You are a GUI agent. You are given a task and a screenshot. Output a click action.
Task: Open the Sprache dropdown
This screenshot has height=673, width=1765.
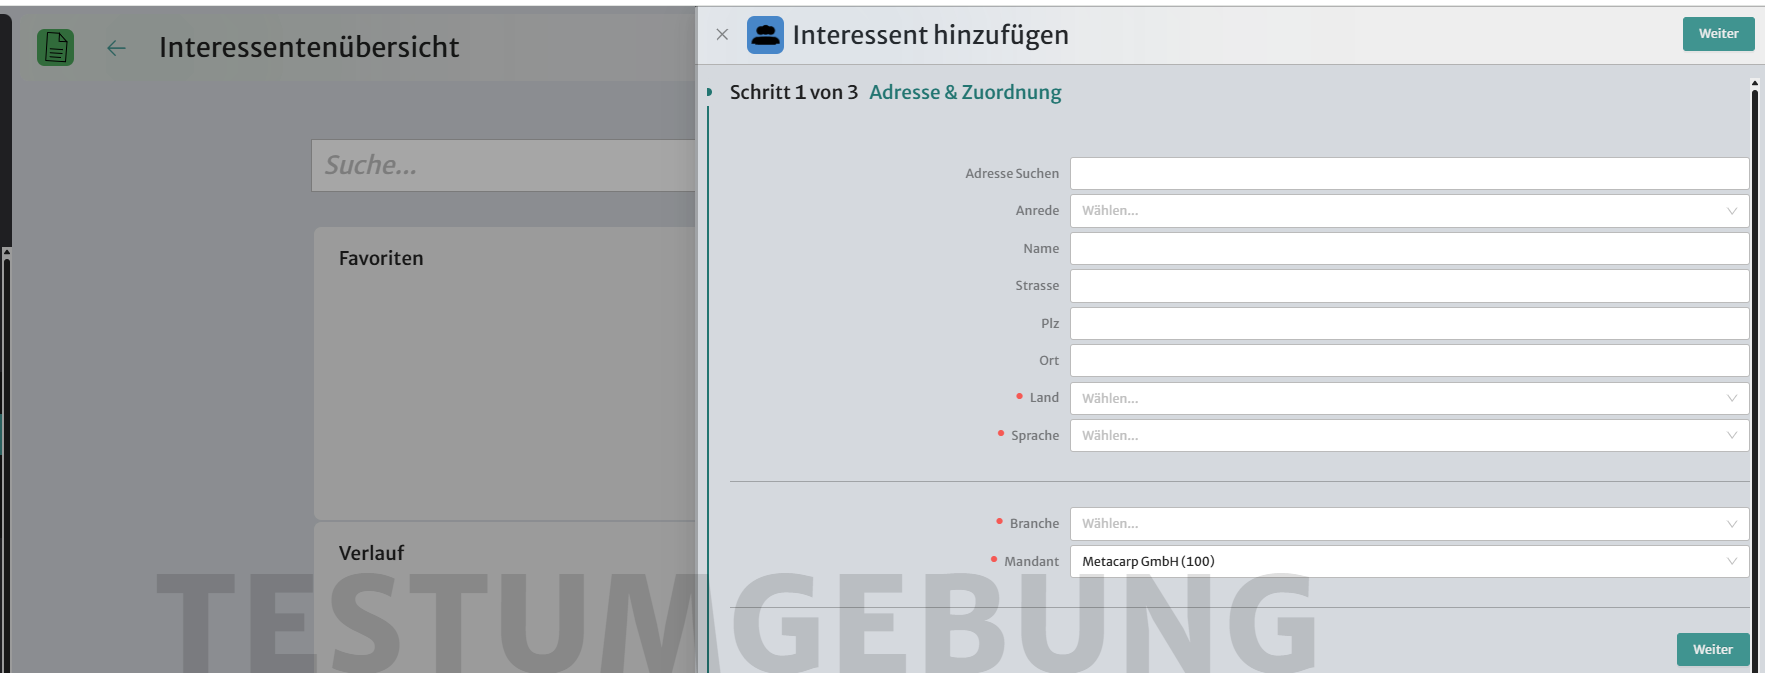[1409, 435]
